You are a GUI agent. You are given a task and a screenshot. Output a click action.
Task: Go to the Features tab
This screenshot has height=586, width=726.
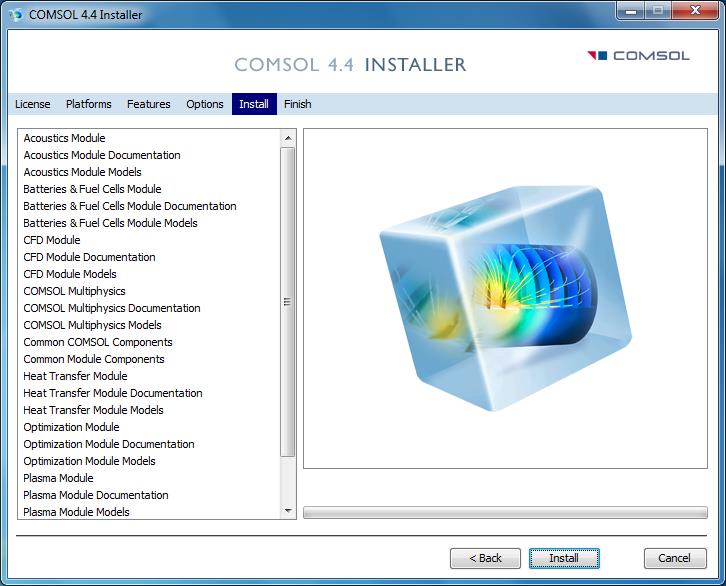click(148, 104)
